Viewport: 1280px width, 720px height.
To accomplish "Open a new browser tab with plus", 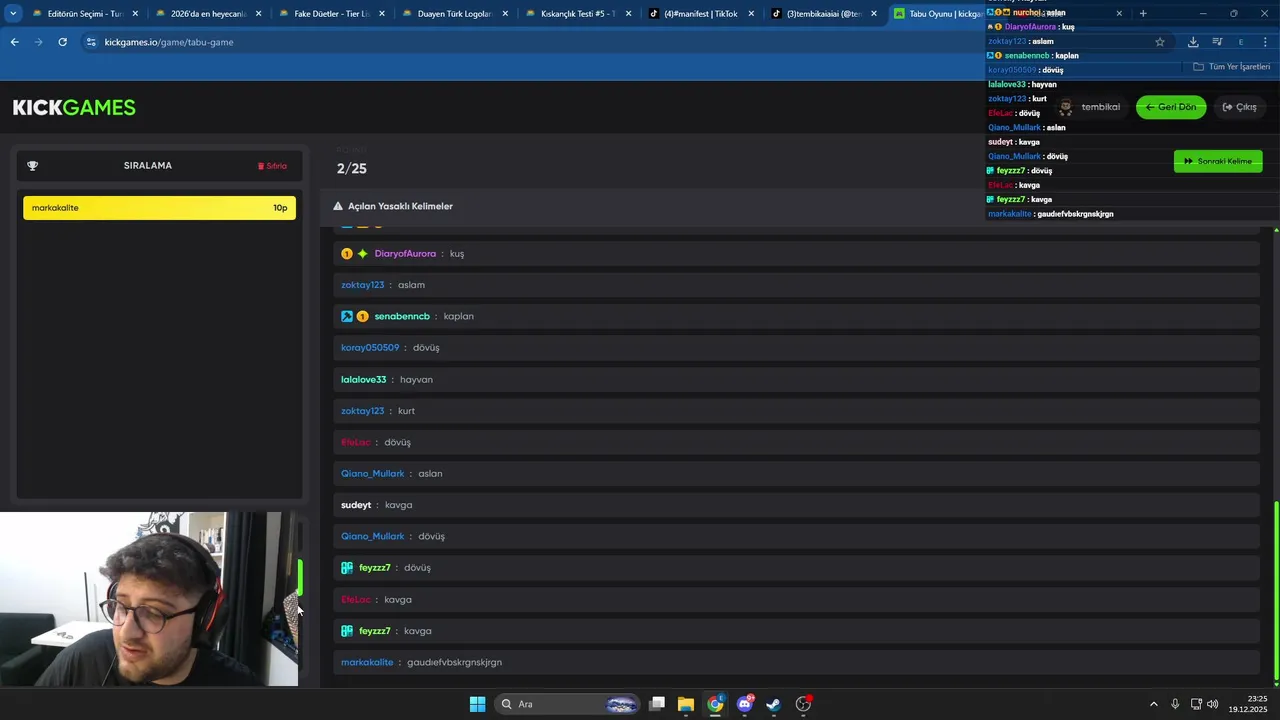I will pyautogui.click(x=1143, y=13).
